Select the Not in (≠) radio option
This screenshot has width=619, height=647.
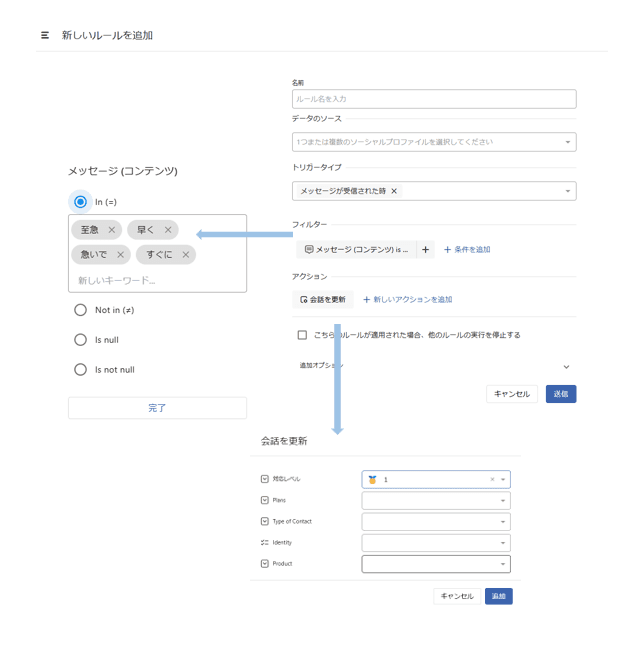click(81, 310)
